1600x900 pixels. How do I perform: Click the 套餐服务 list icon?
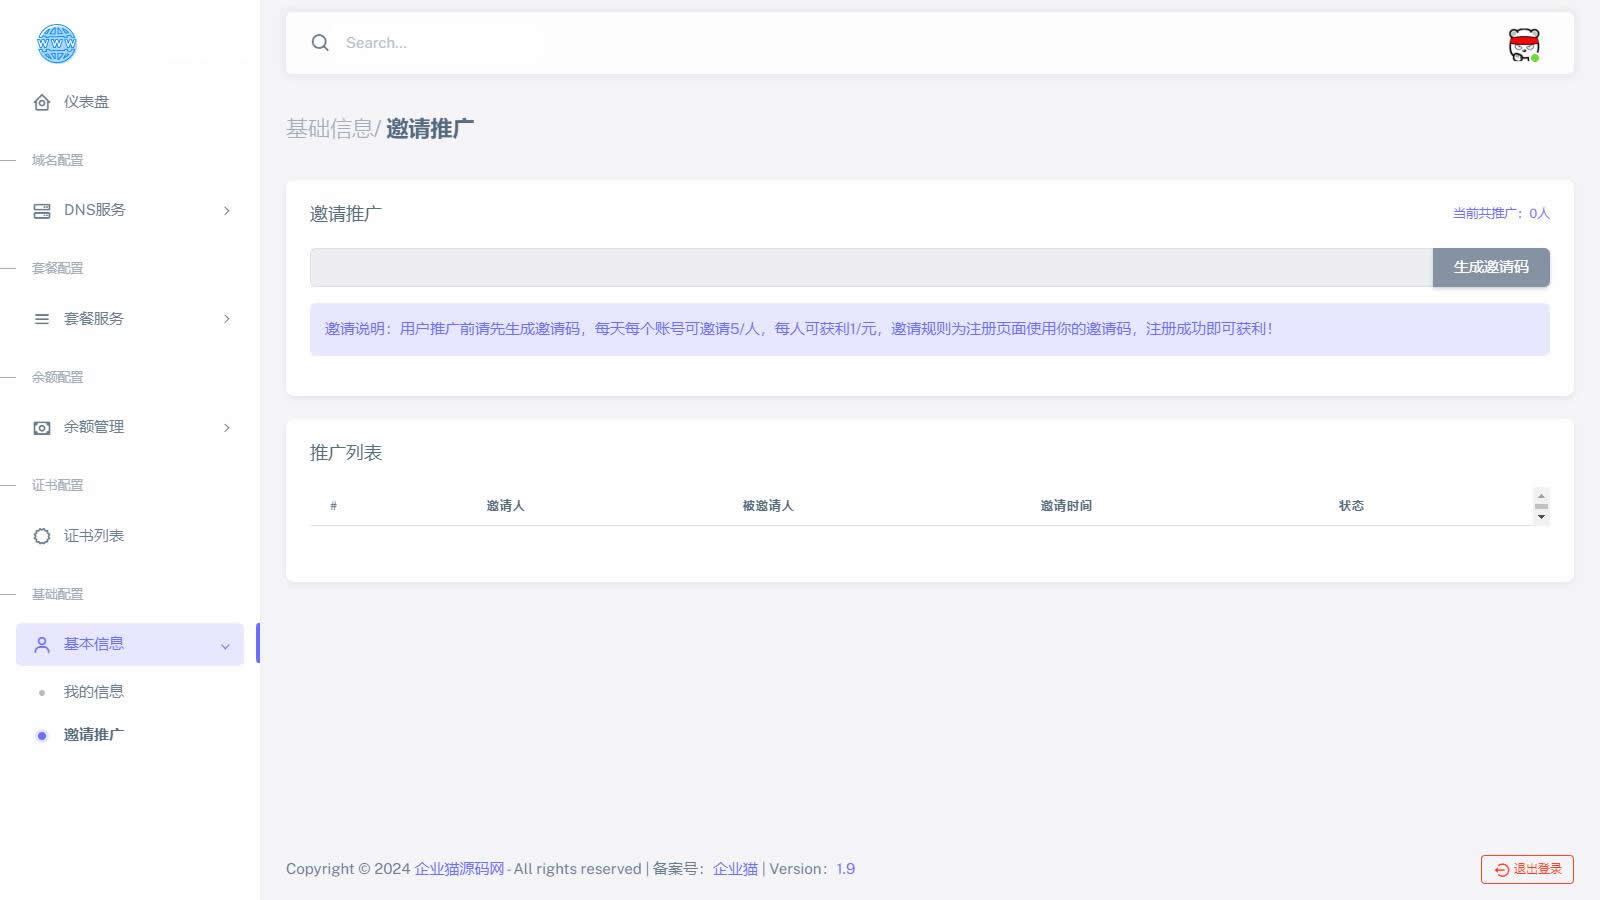point(41,318)
